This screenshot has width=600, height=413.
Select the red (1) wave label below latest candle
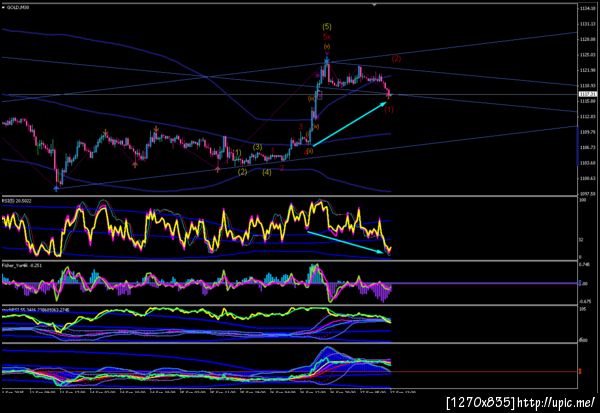(x=389, y=109)
